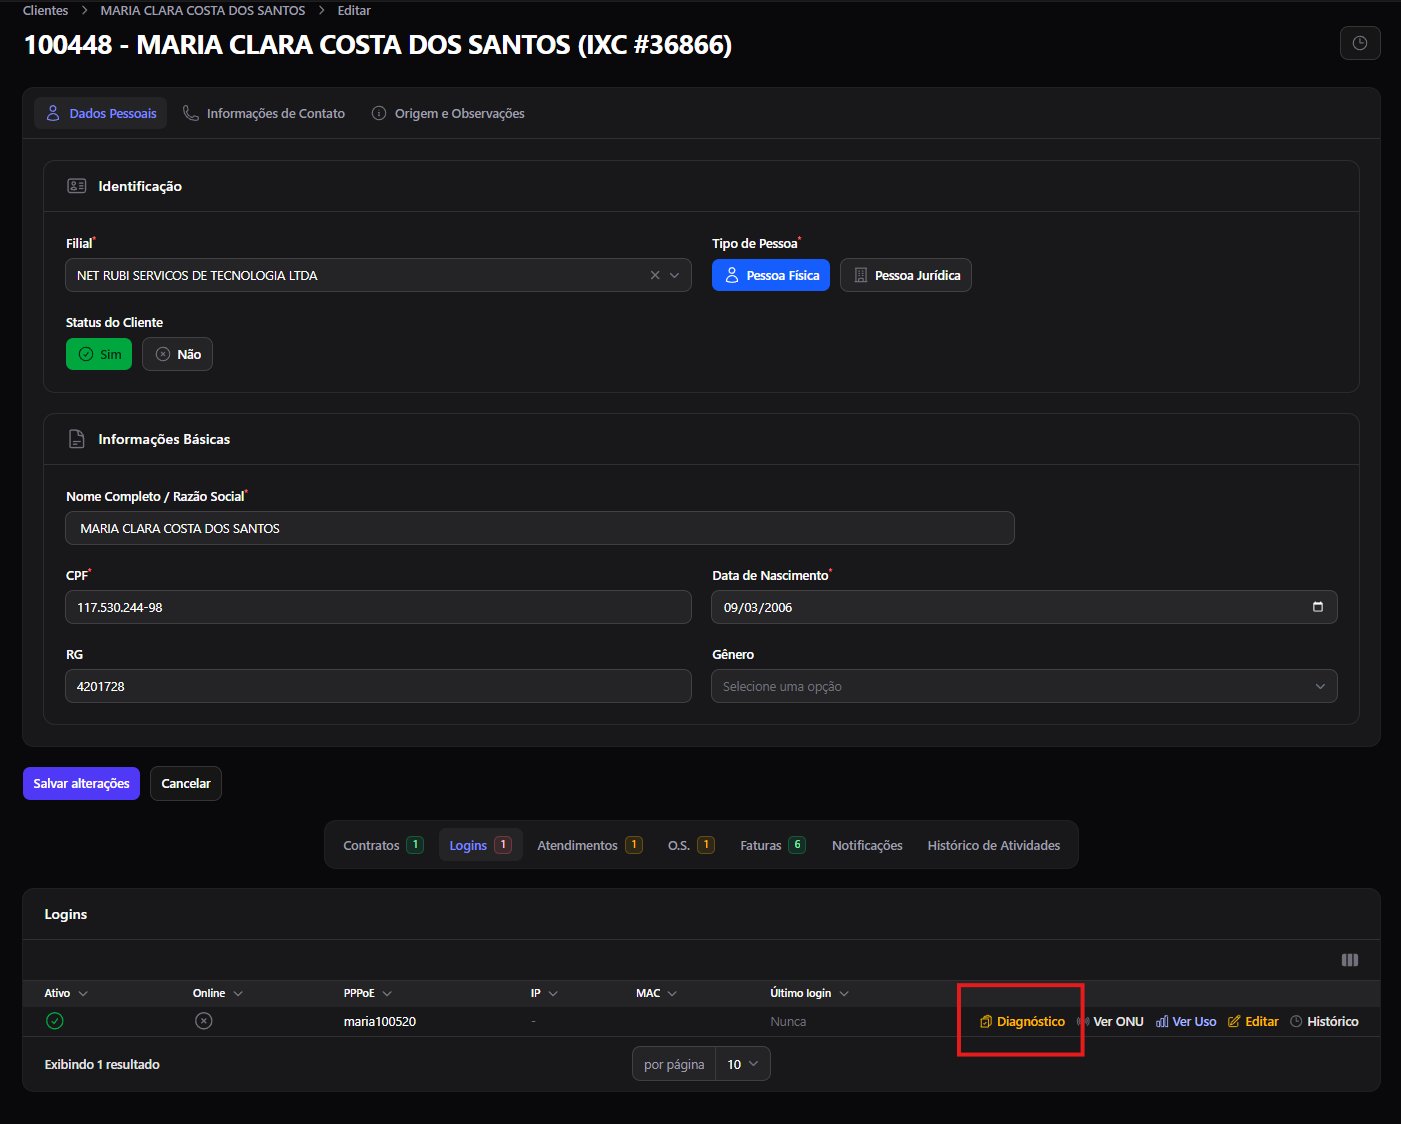Open the O.S. tab
The width and height of the screenshot is (1401, 1124).
(691, 845)
